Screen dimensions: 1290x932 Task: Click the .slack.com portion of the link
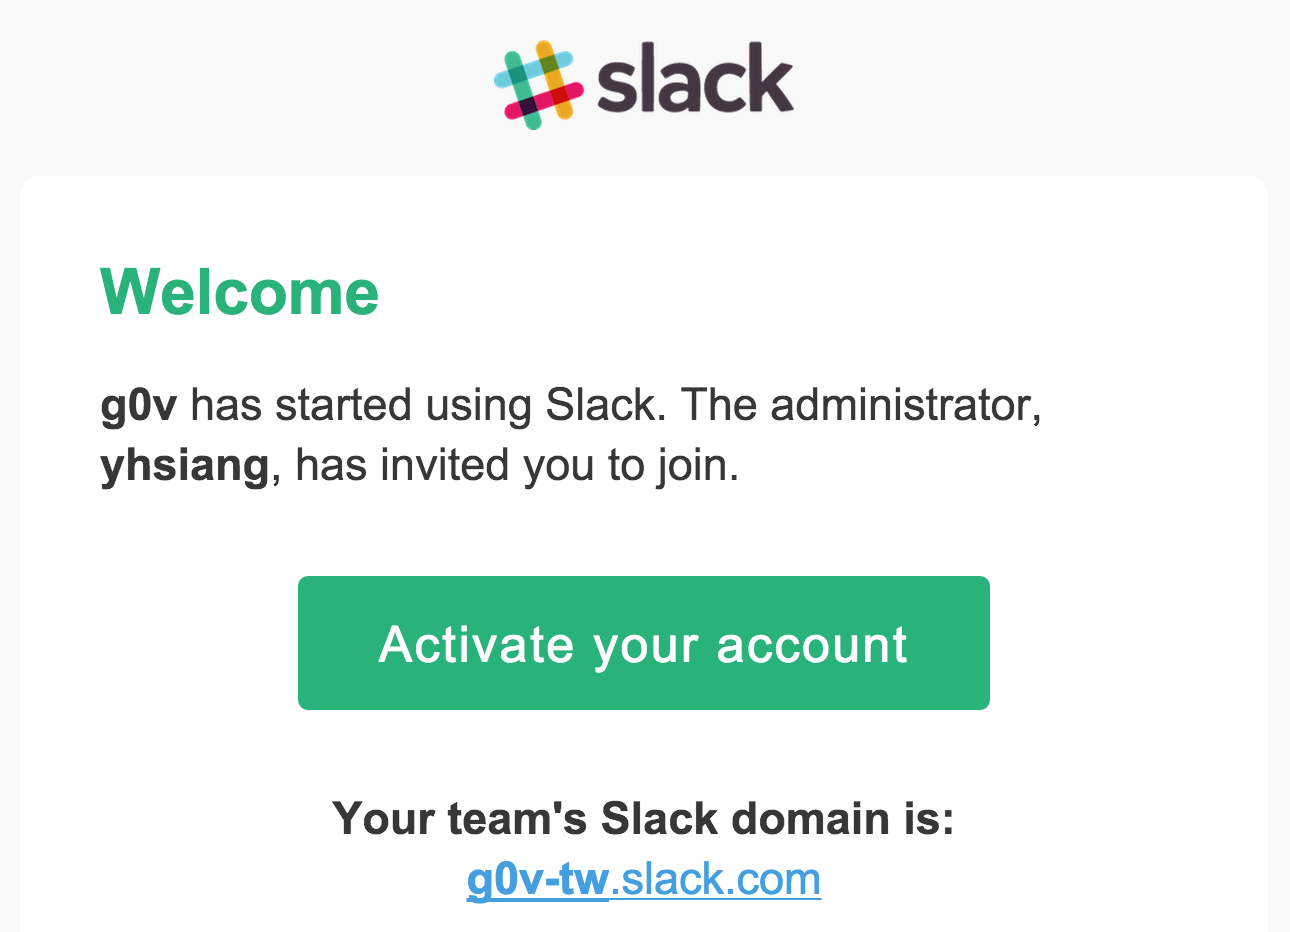click(716, 880)
